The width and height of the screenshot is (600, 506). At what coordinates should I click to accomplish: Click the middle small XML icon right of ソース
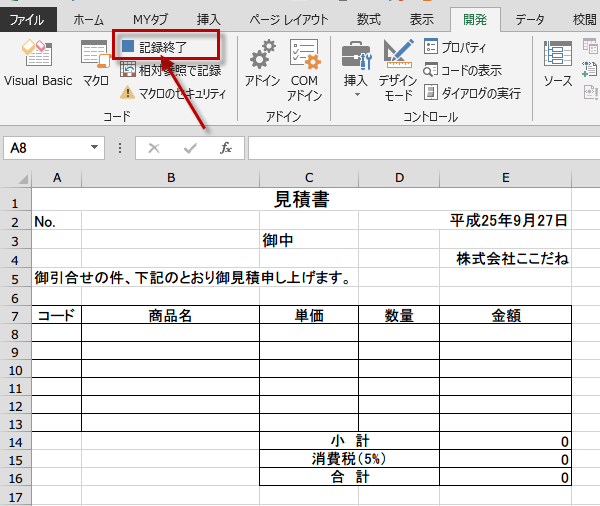point(590,69)
